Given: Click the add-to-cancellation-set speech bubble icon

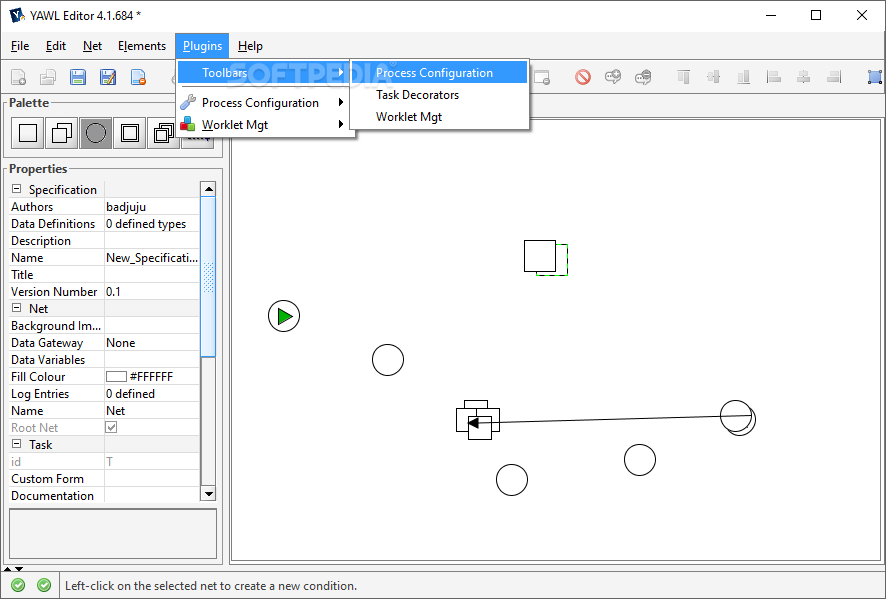Looking at the screenshot, I should [613, 77].
